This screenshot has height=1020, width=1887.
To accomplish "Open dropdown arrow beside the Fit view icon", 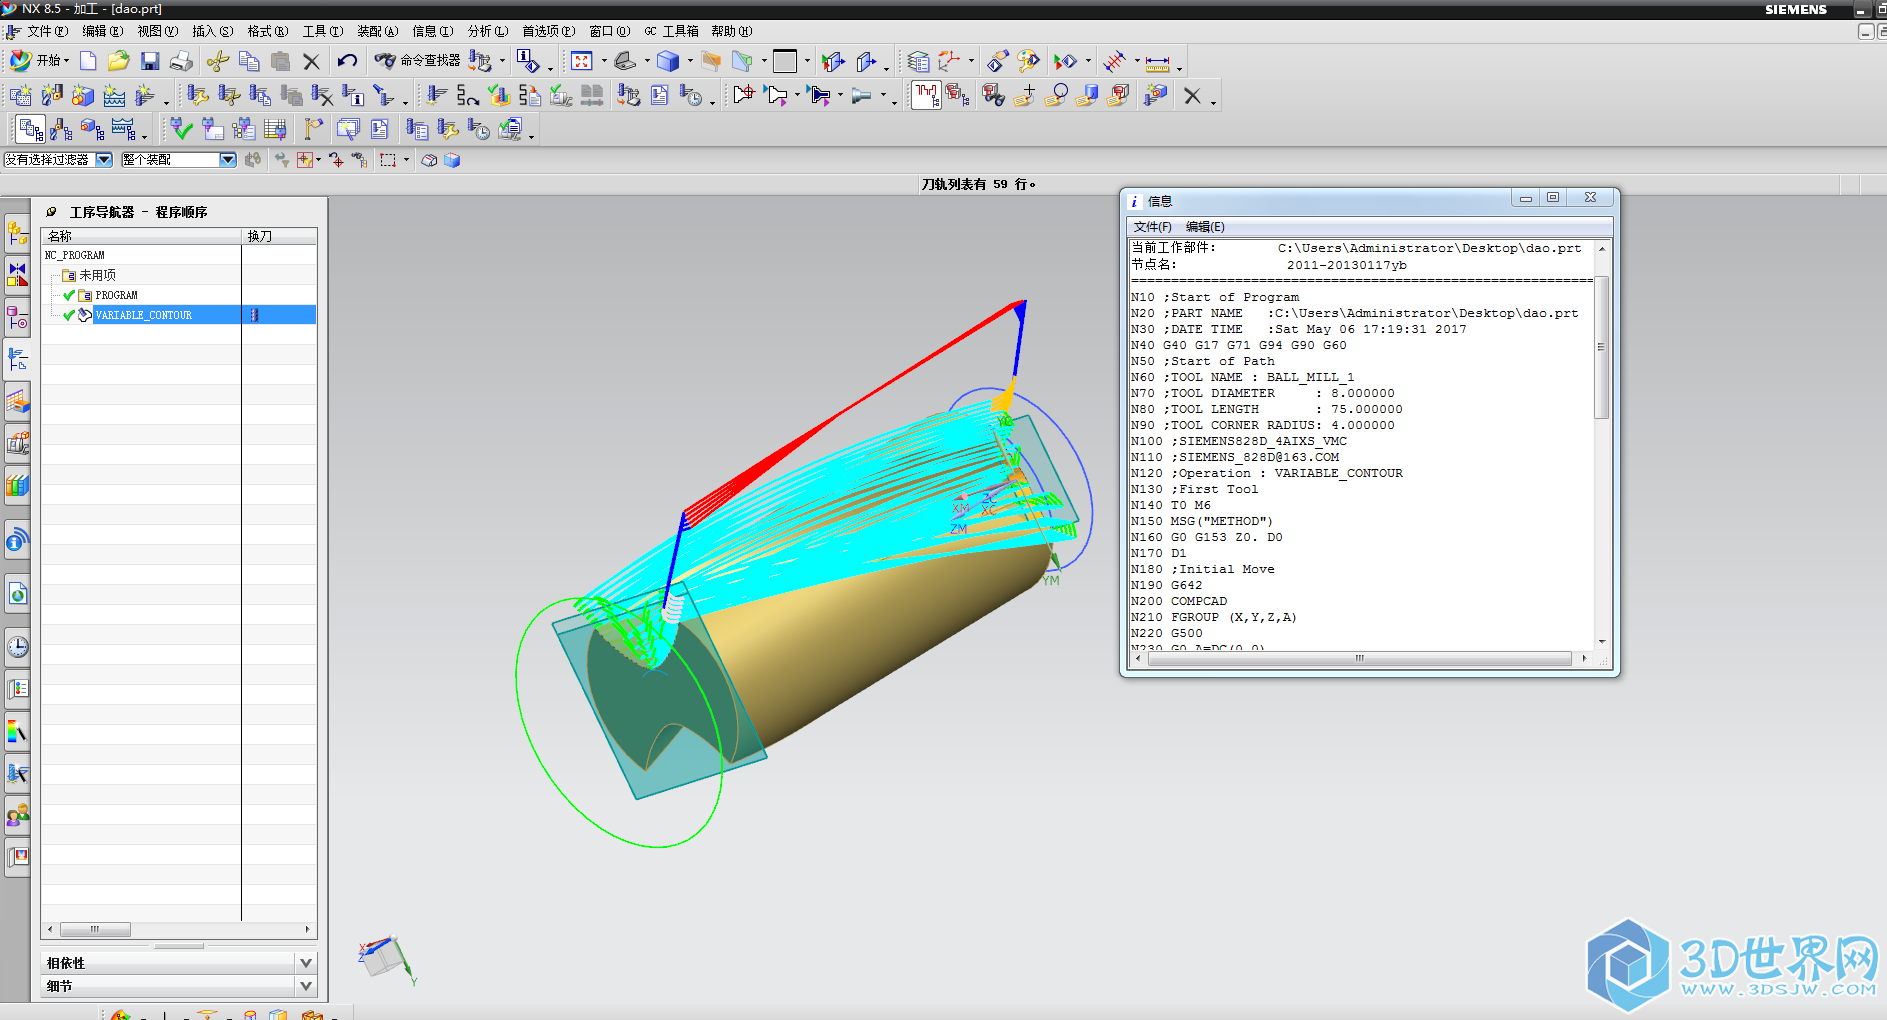I will coord(604,61).
